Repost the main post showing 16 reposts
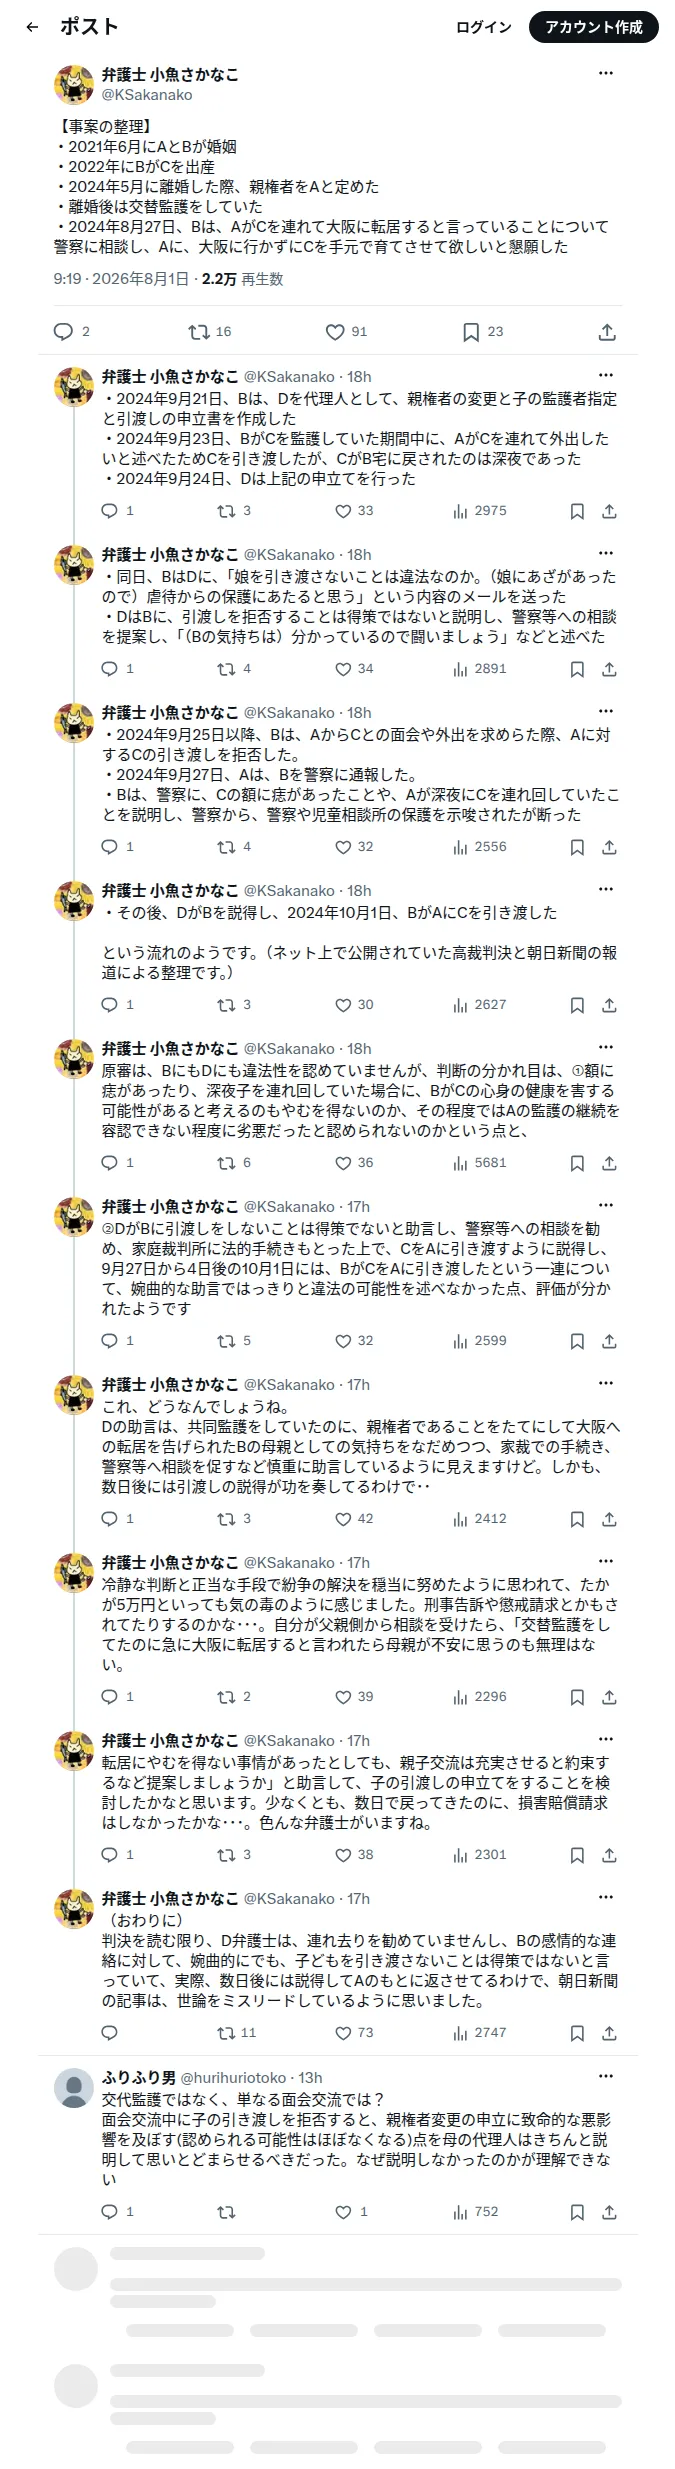This screenshot has width=675, height=2469. (209, 332)
